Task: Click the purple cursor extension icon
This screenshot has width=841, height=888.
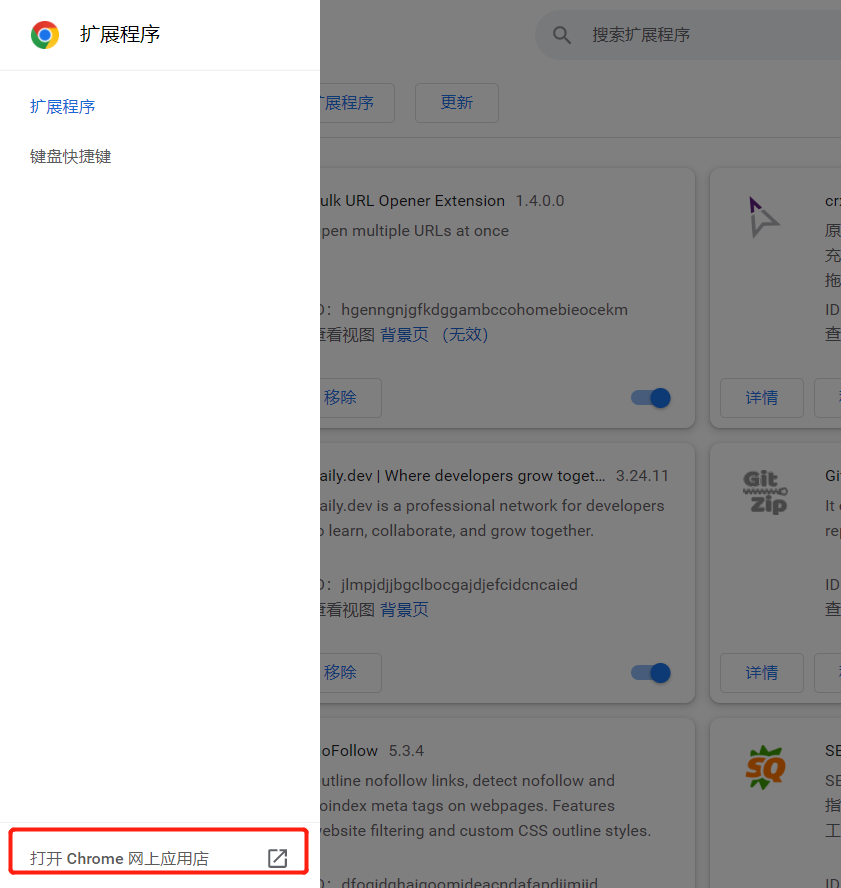Action: click(763, 217)
